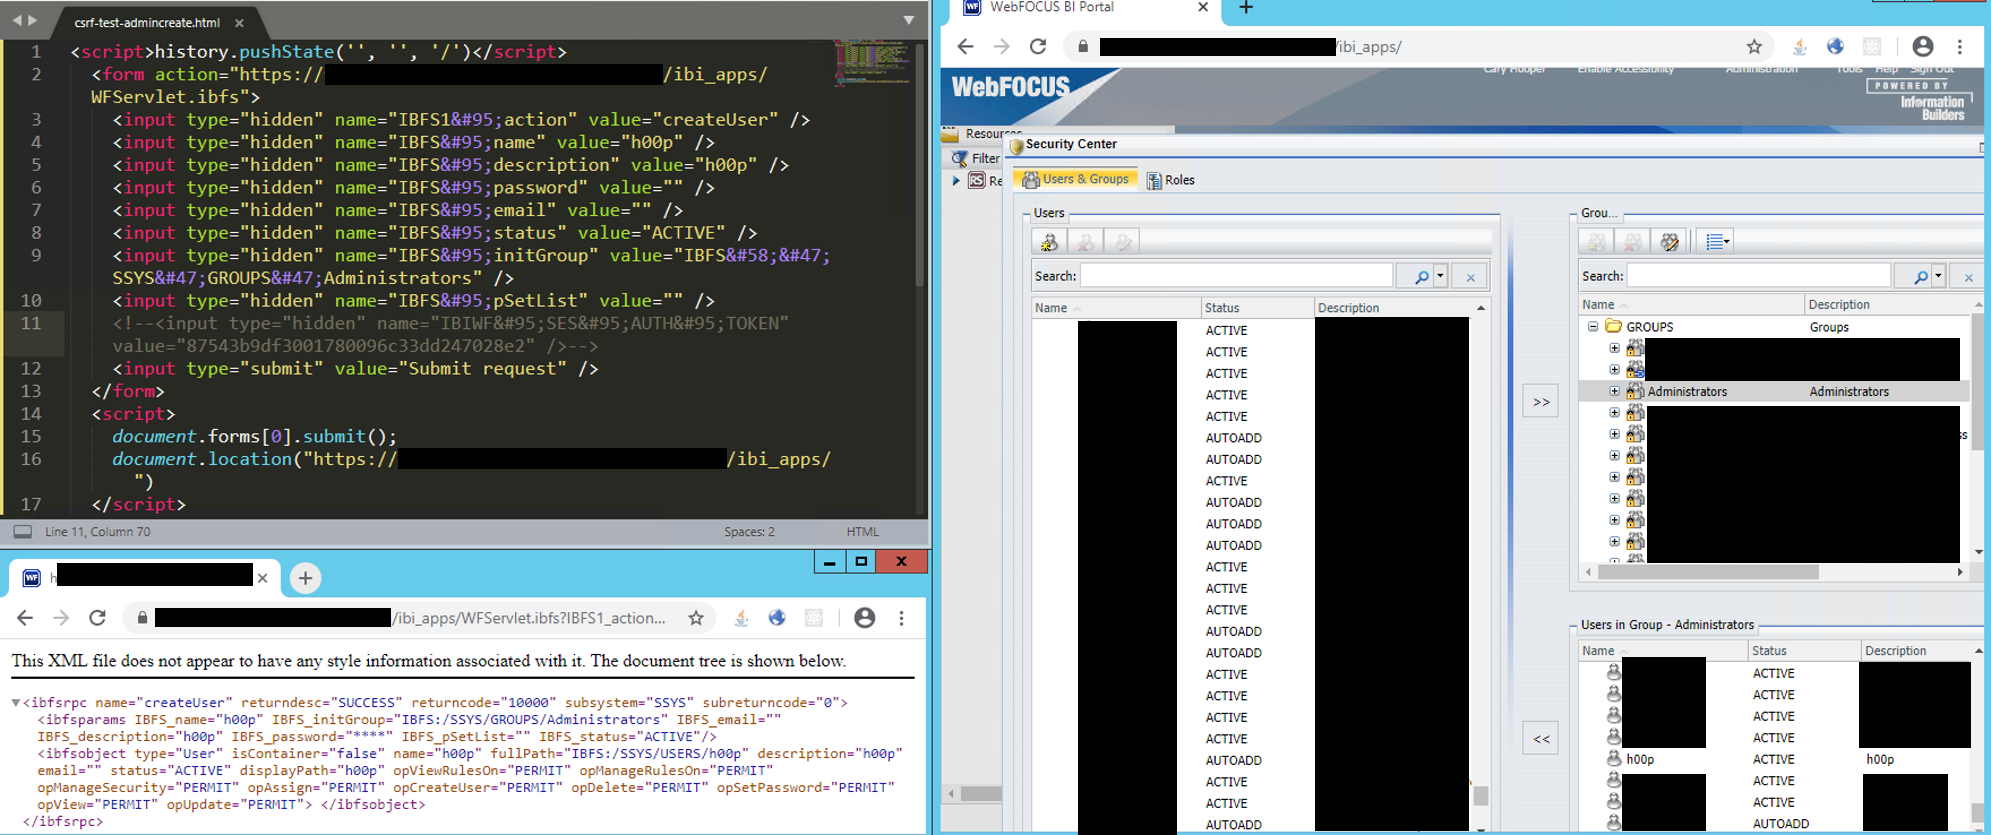Expand the tree arrow in the Resources panel
The image size is (1991, 835).
pos(956,181)
